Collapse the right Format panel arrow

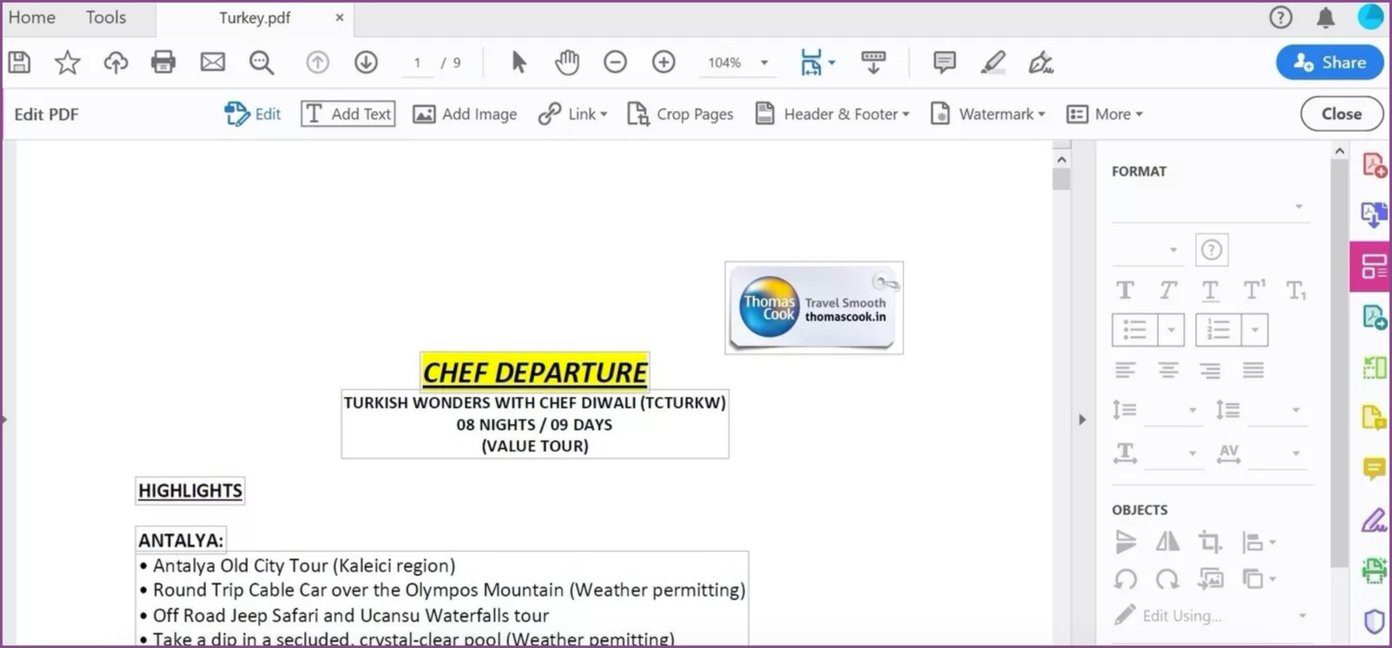[x=1082, y=419]
